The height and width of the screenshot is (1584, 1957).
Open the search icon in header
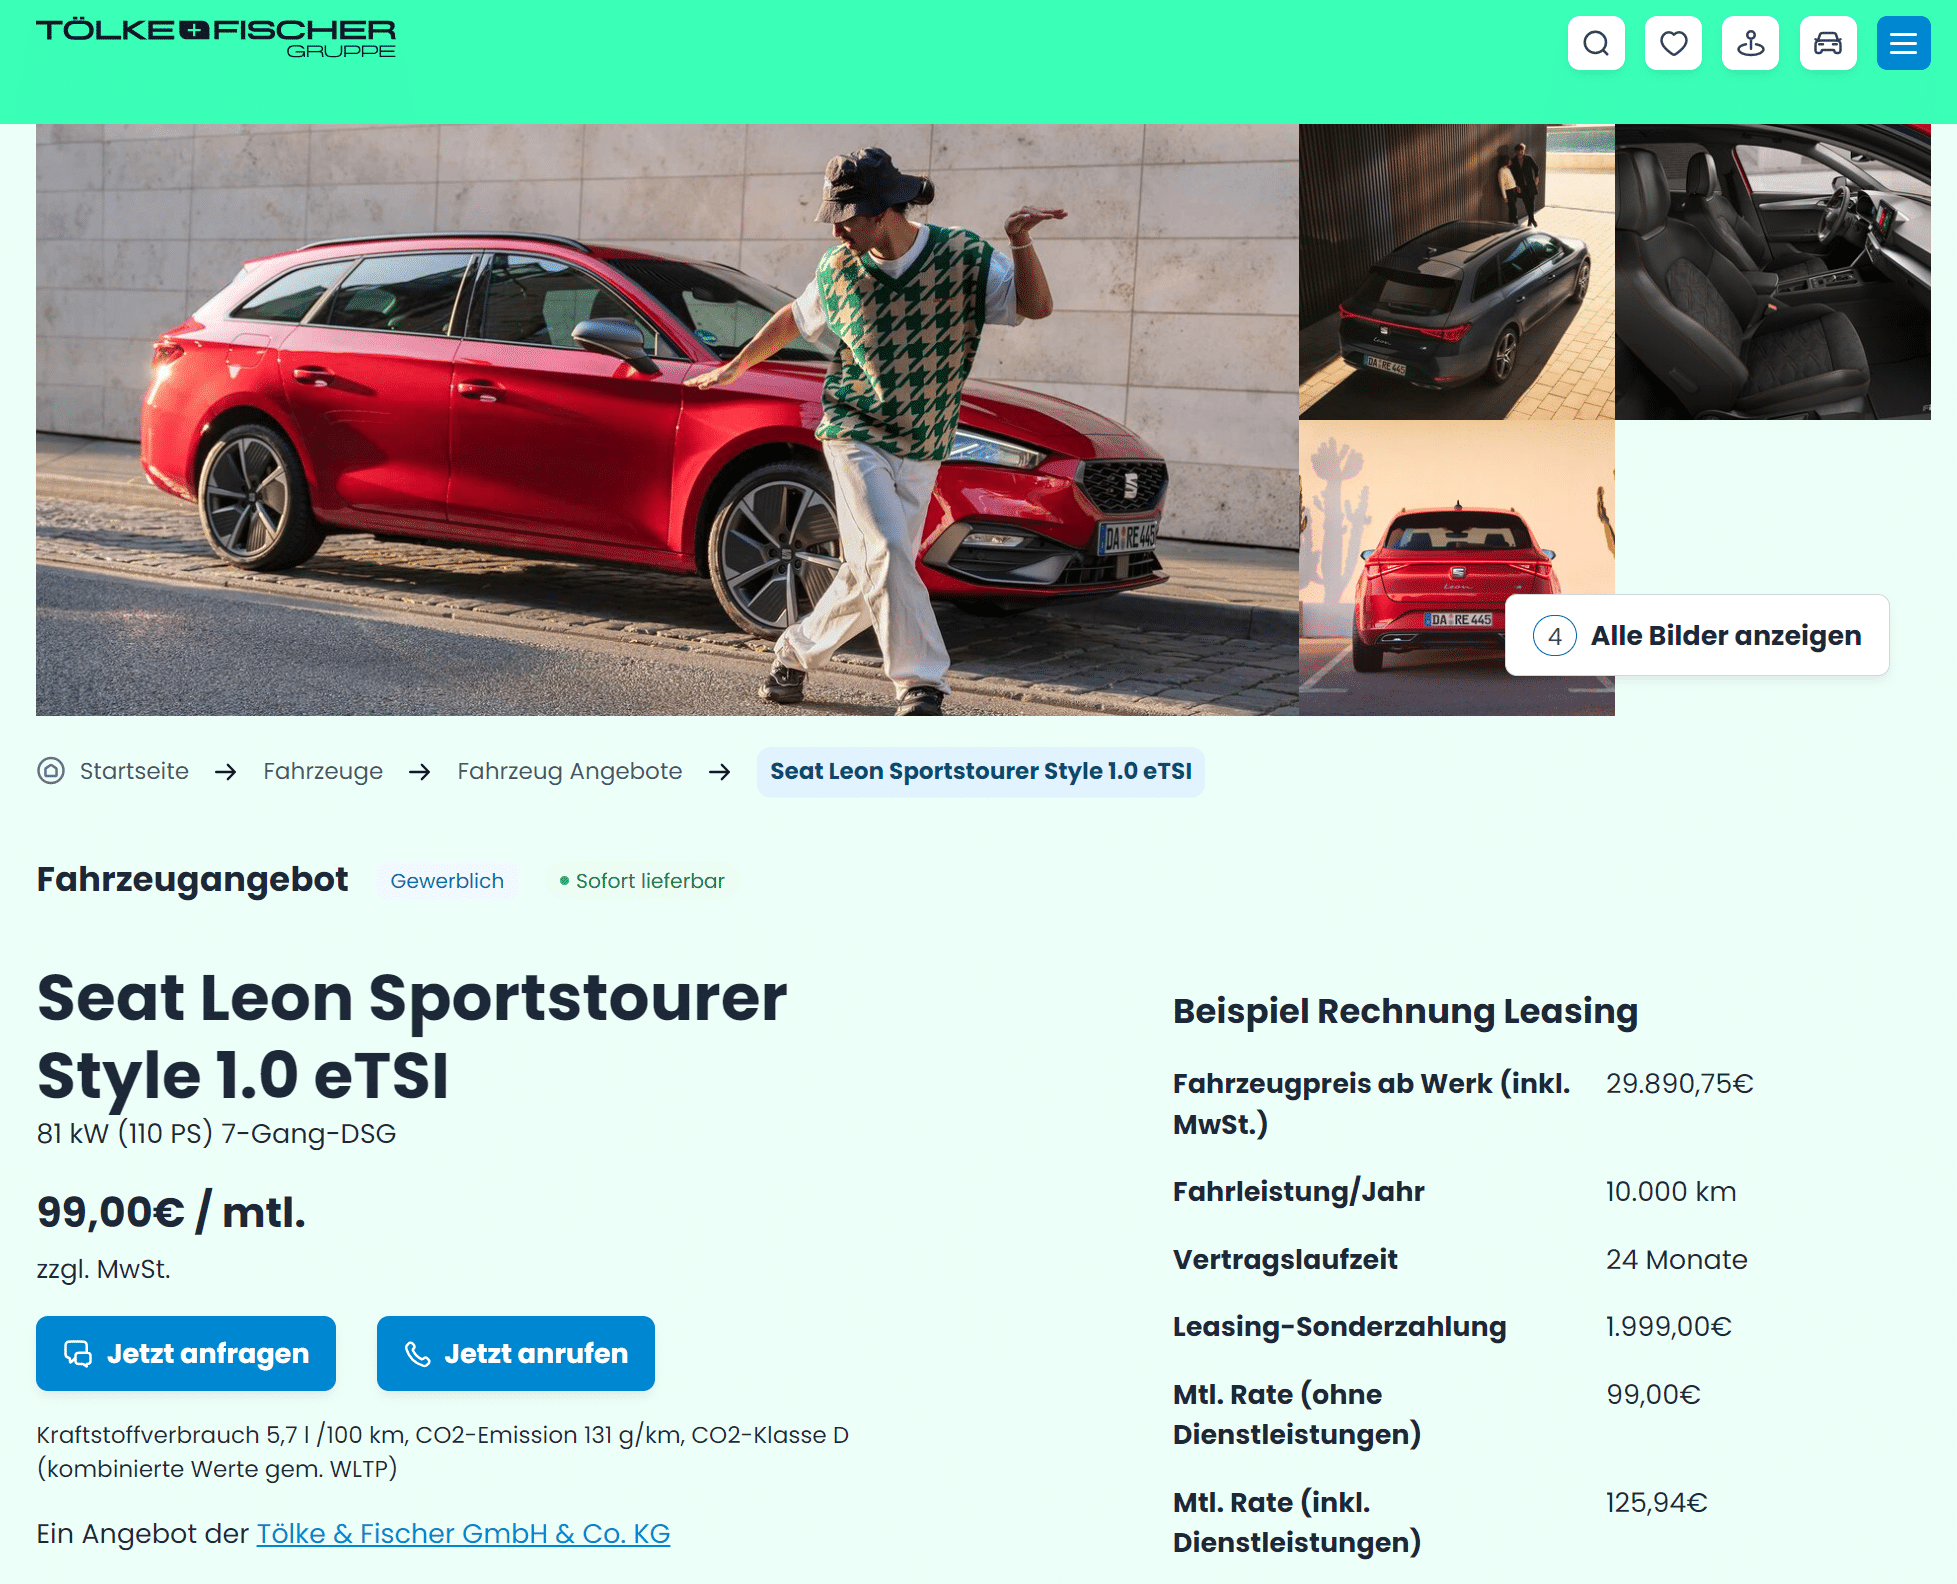tap(1596, 43)
